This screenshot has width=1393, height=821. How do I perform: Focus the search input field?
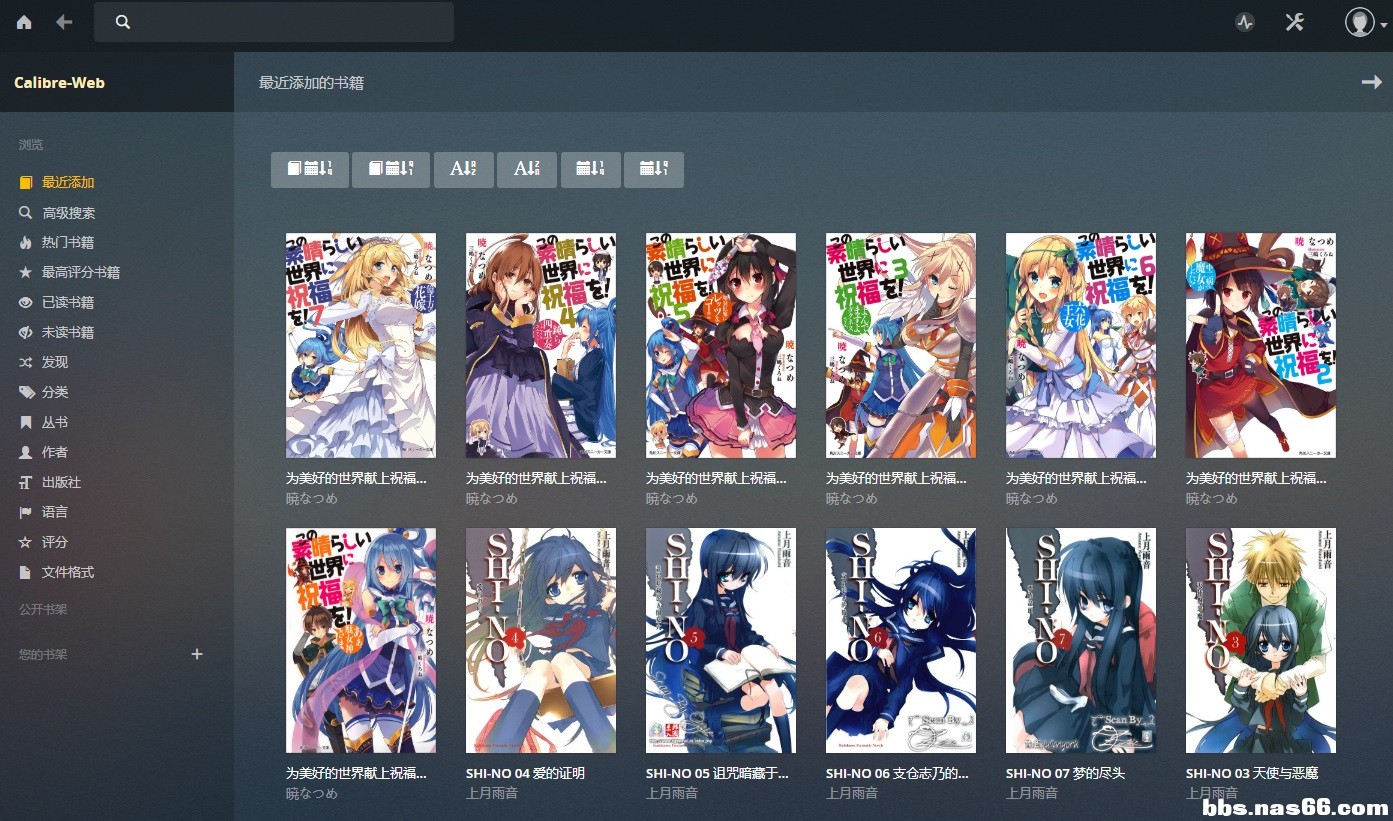[x=274, y=22]
